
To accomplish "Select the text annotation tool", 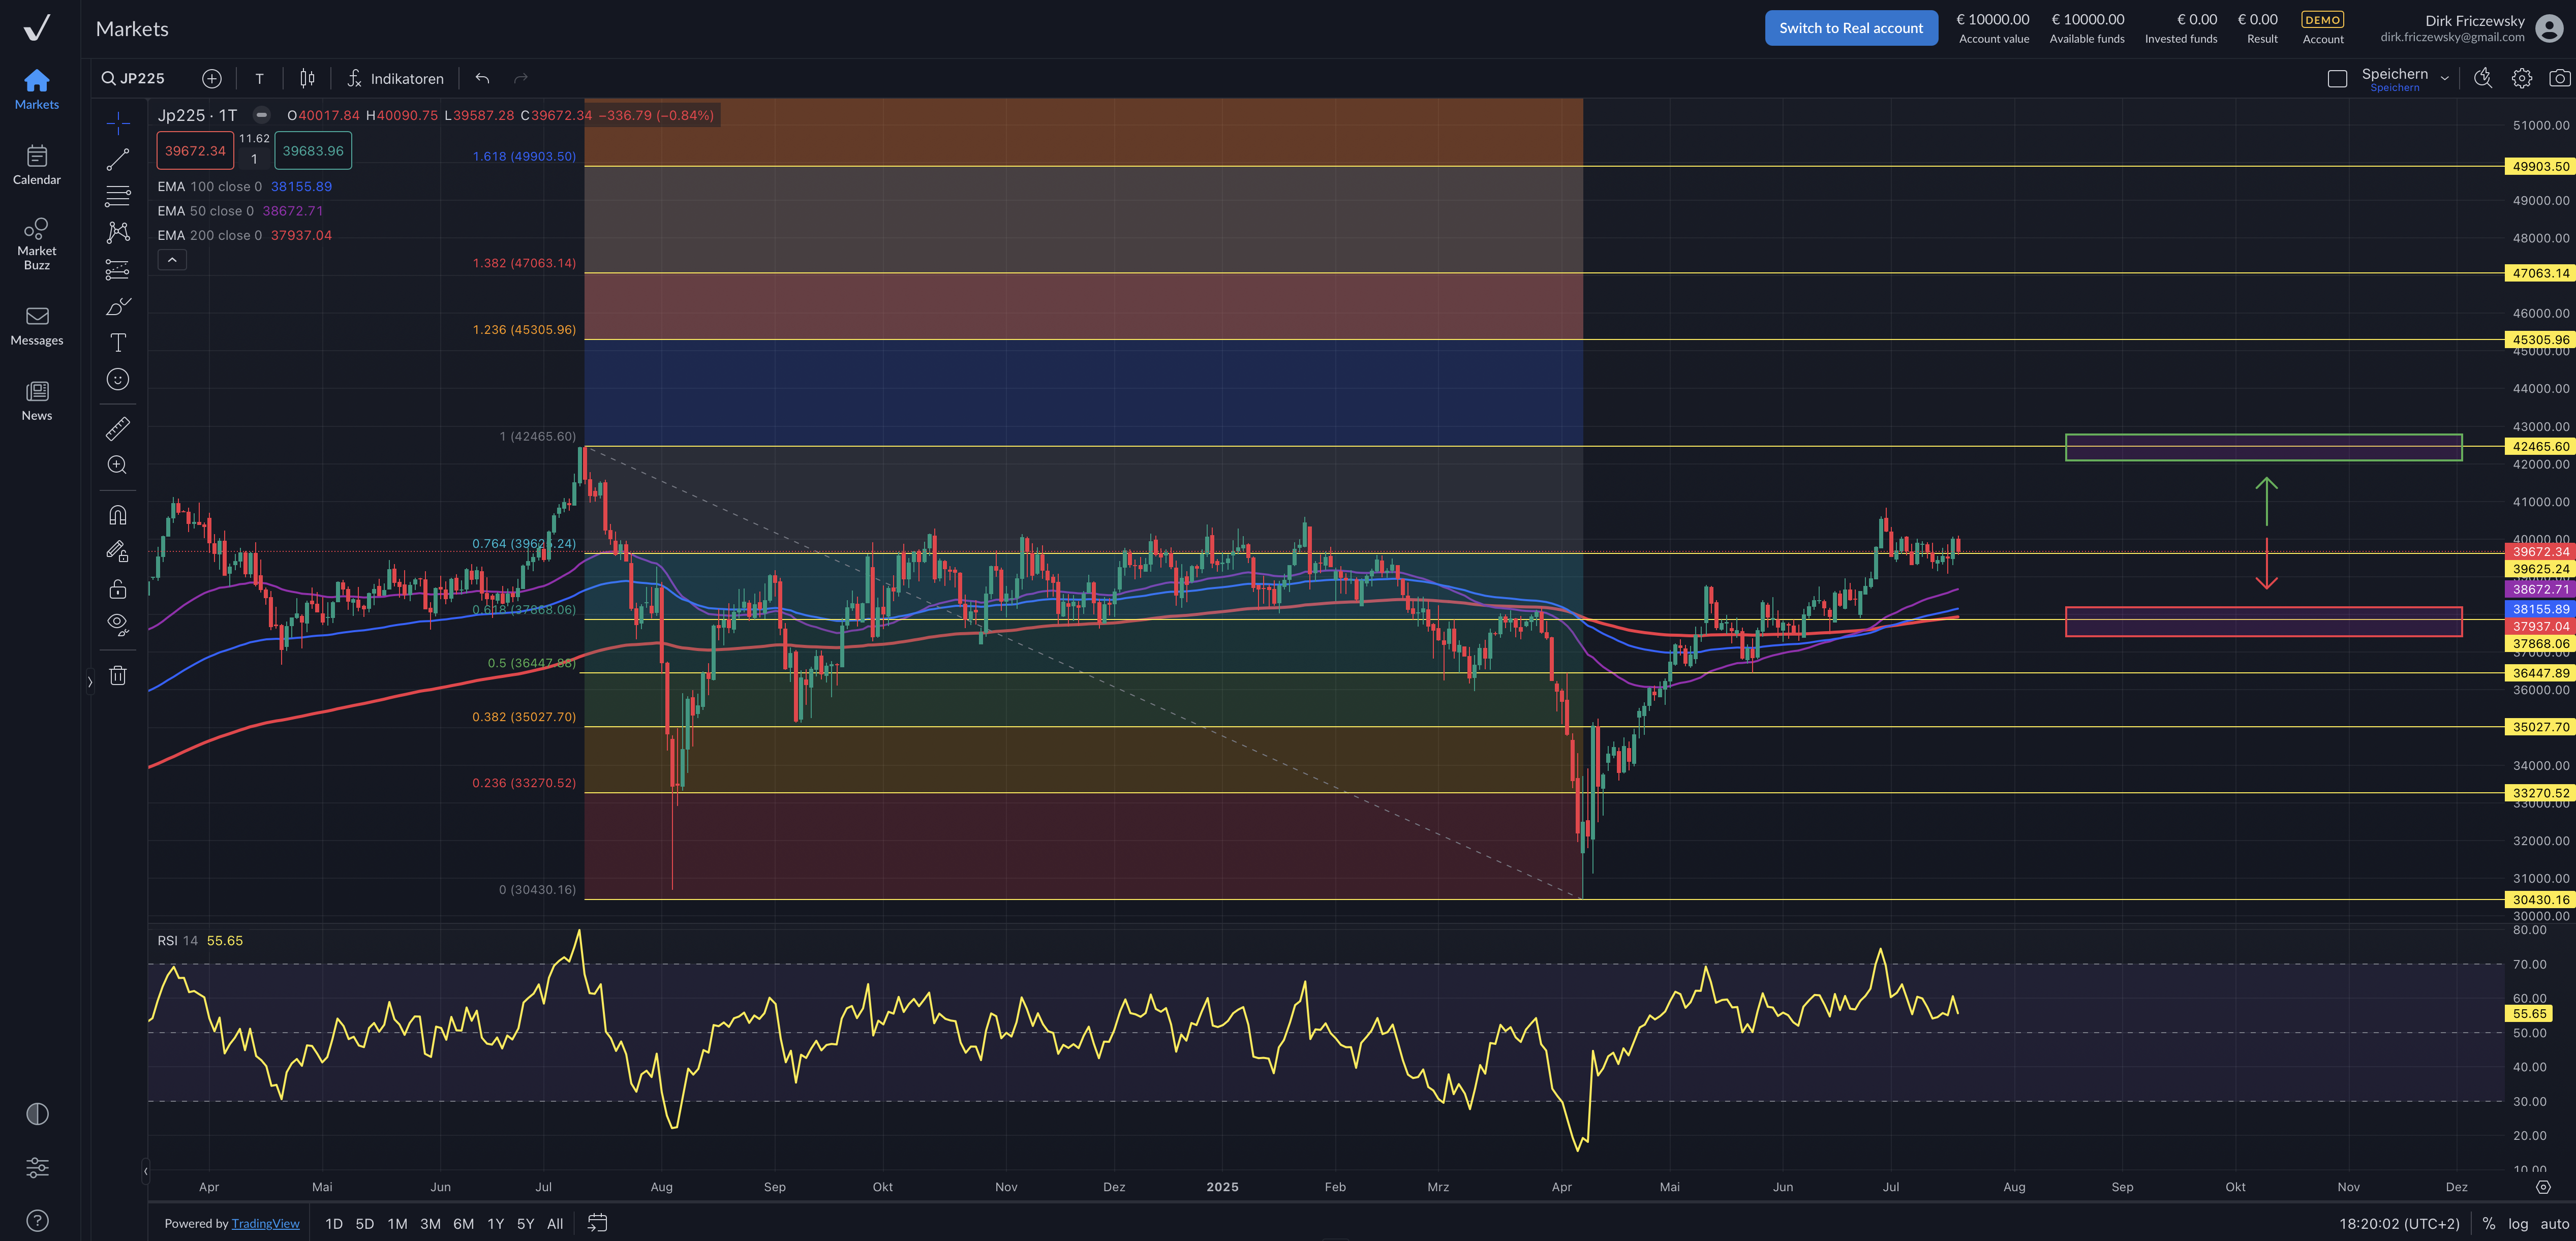I will coord(118,343).
